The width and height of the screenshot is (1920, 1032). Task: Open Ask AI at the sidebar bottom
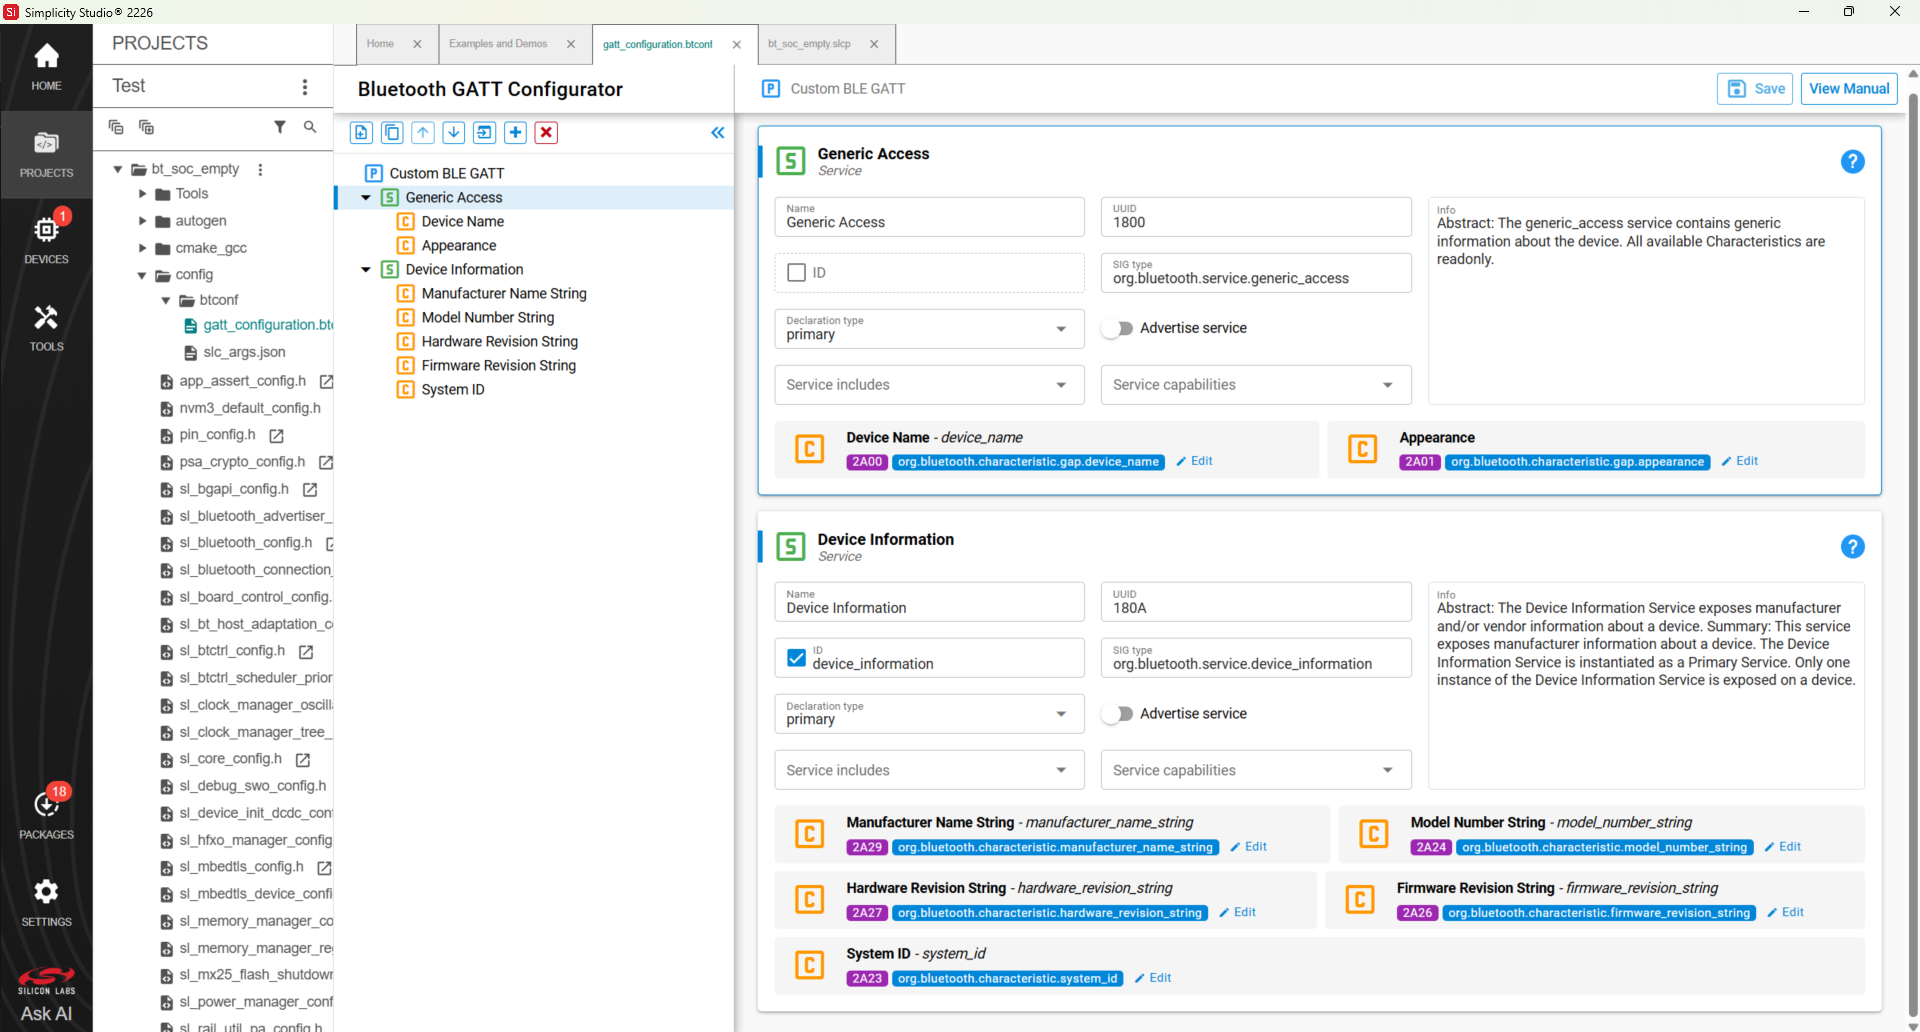(x=46, y=1013)
